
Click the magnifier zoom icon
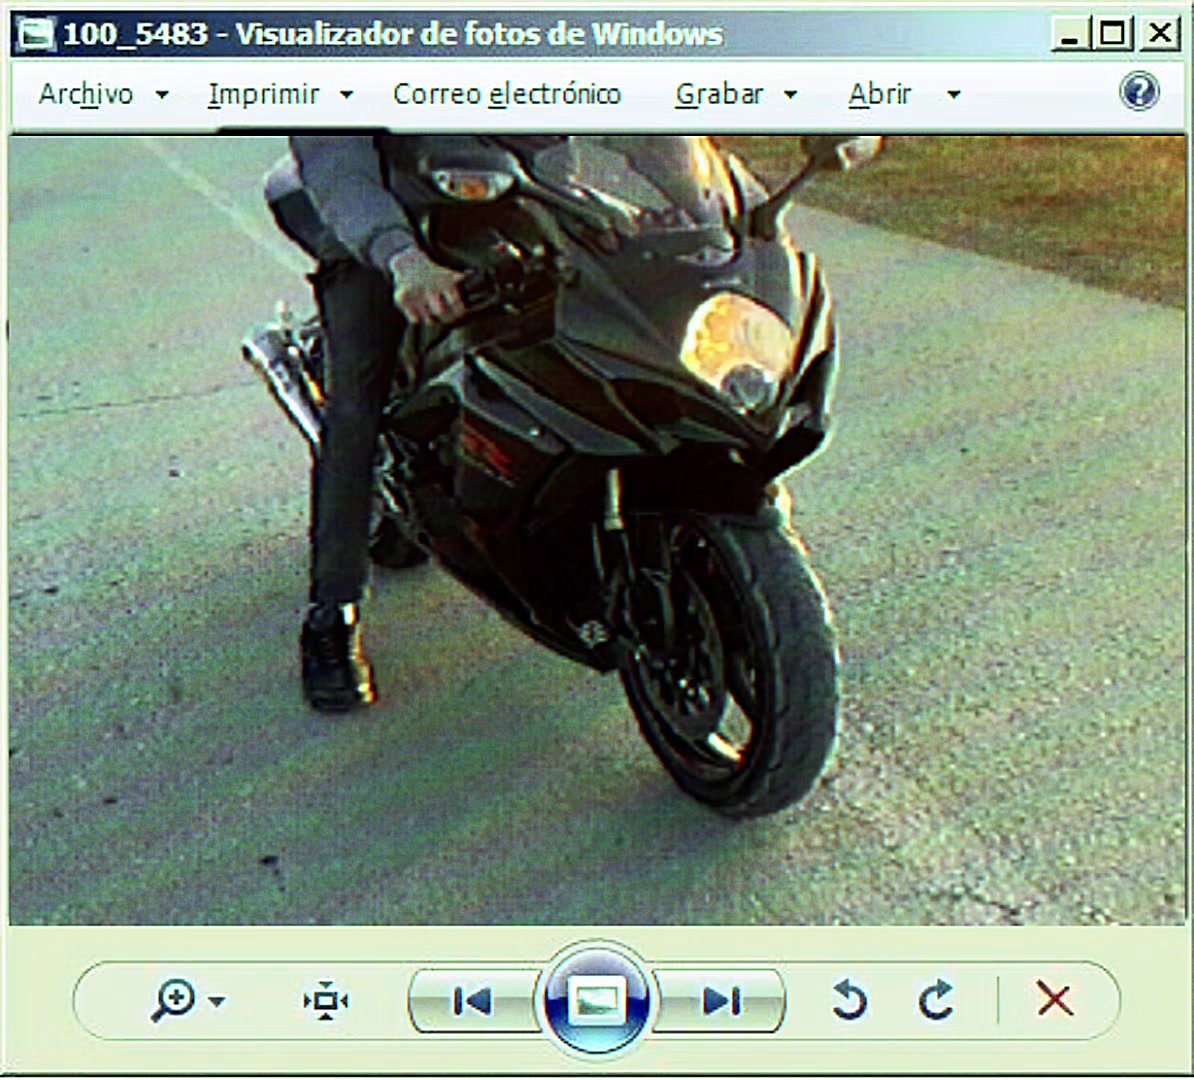tap(174, 999)
